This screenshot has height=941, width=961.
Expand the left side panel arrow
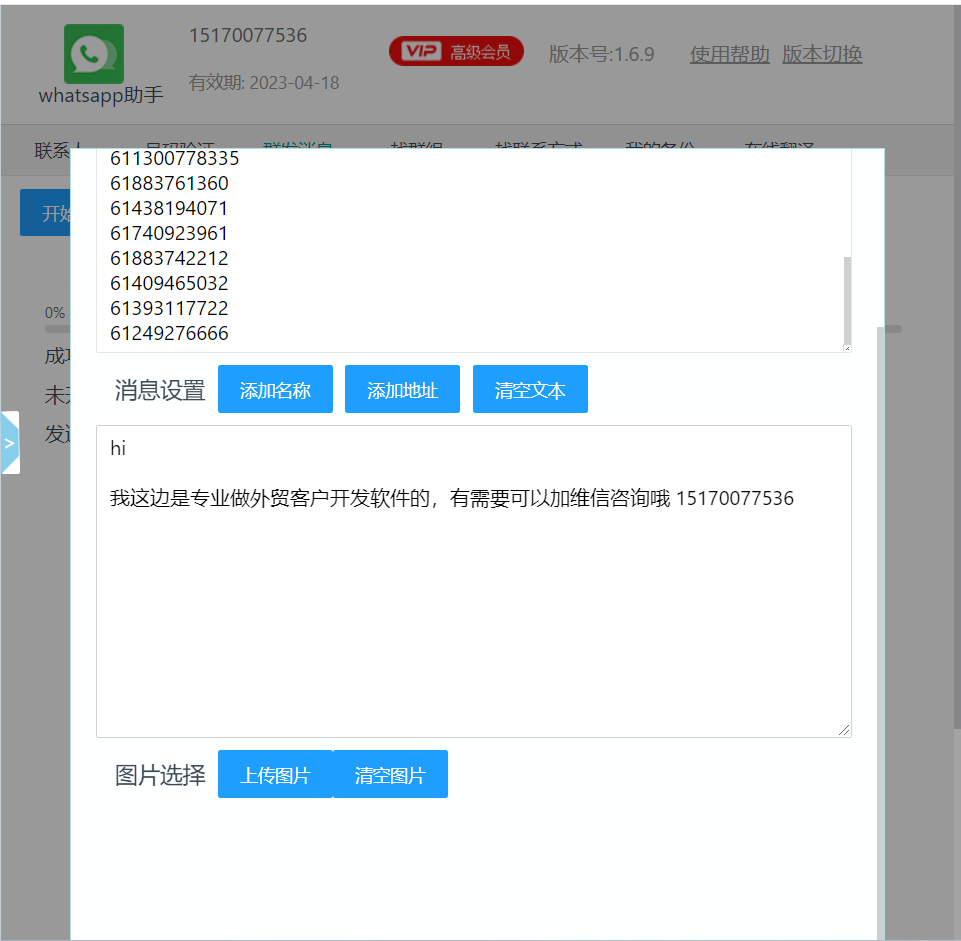coord(10,442)
